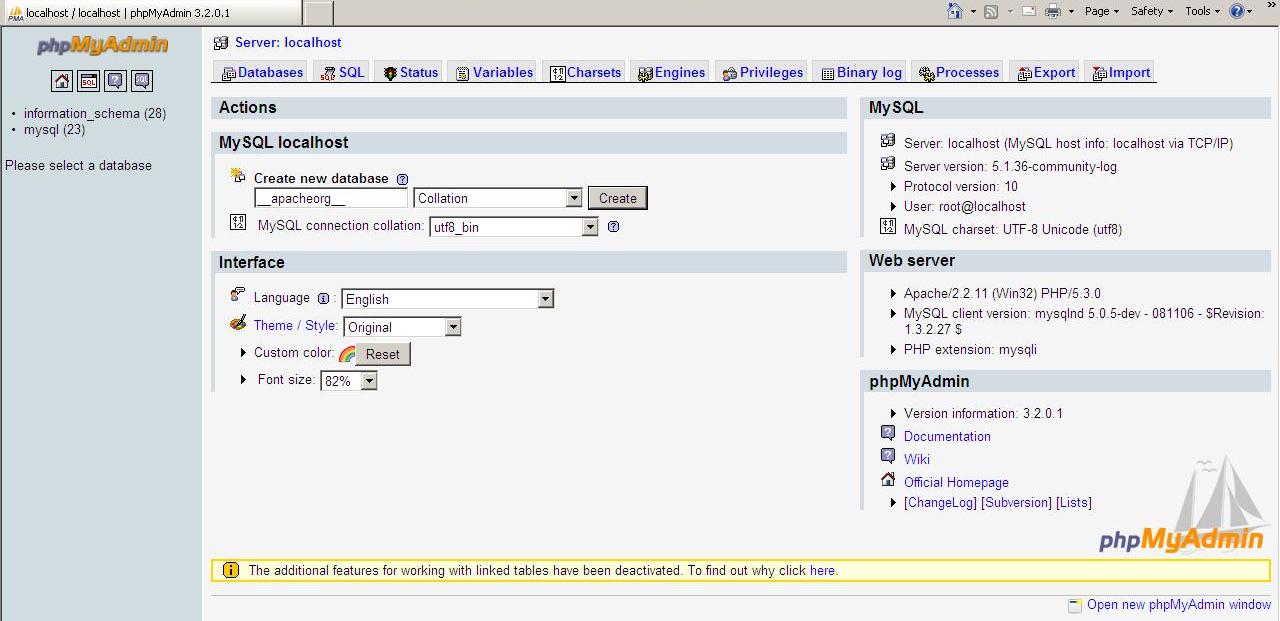Click the Official Homepage house icon
The width and height of the screenshot is (1280, 621).
pyautogui.click(x=888, y=480)
